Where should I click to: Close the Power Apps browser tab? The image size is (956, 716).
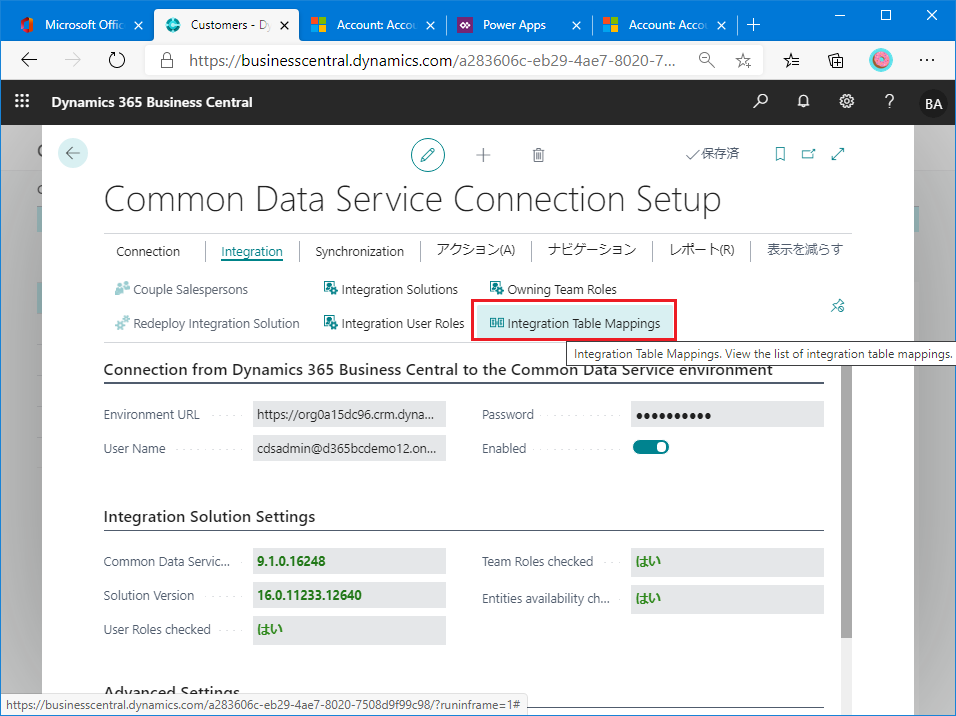click(576, 26)
